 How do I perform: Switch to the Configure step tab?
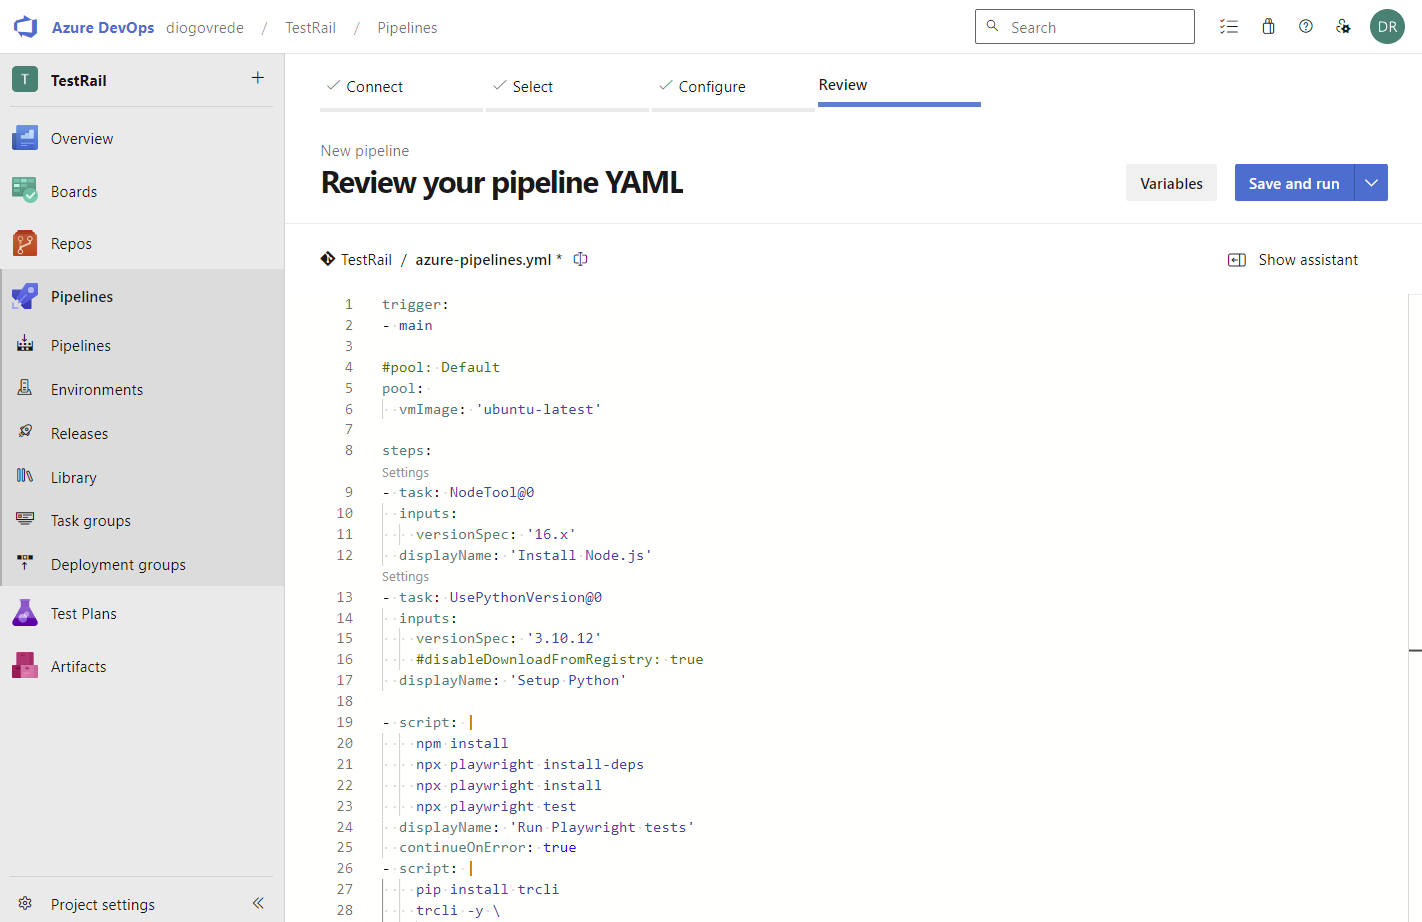(x=711, y=87)
